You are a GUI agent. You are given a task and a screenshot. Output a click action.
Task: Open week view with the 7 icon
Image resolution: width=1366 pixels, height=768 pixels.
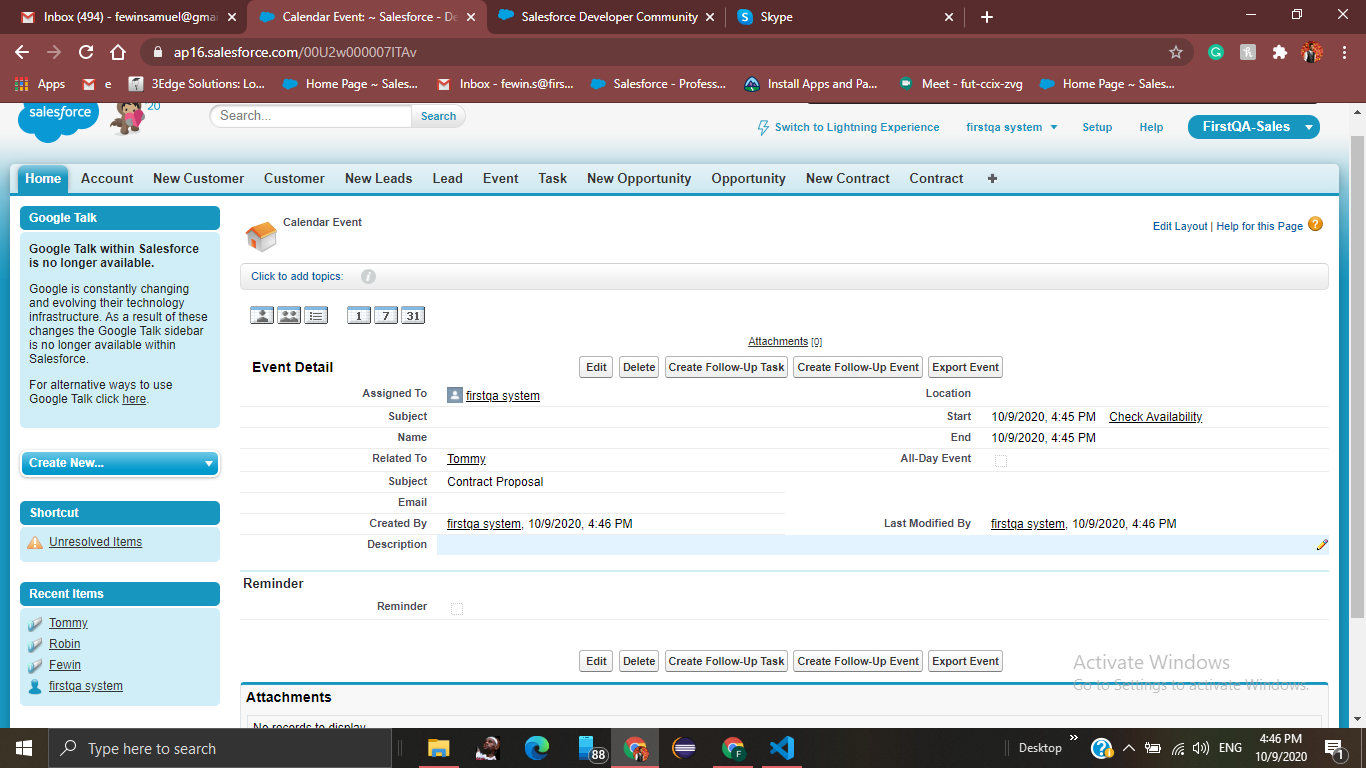pyautogui.click(x=384, y=314)
